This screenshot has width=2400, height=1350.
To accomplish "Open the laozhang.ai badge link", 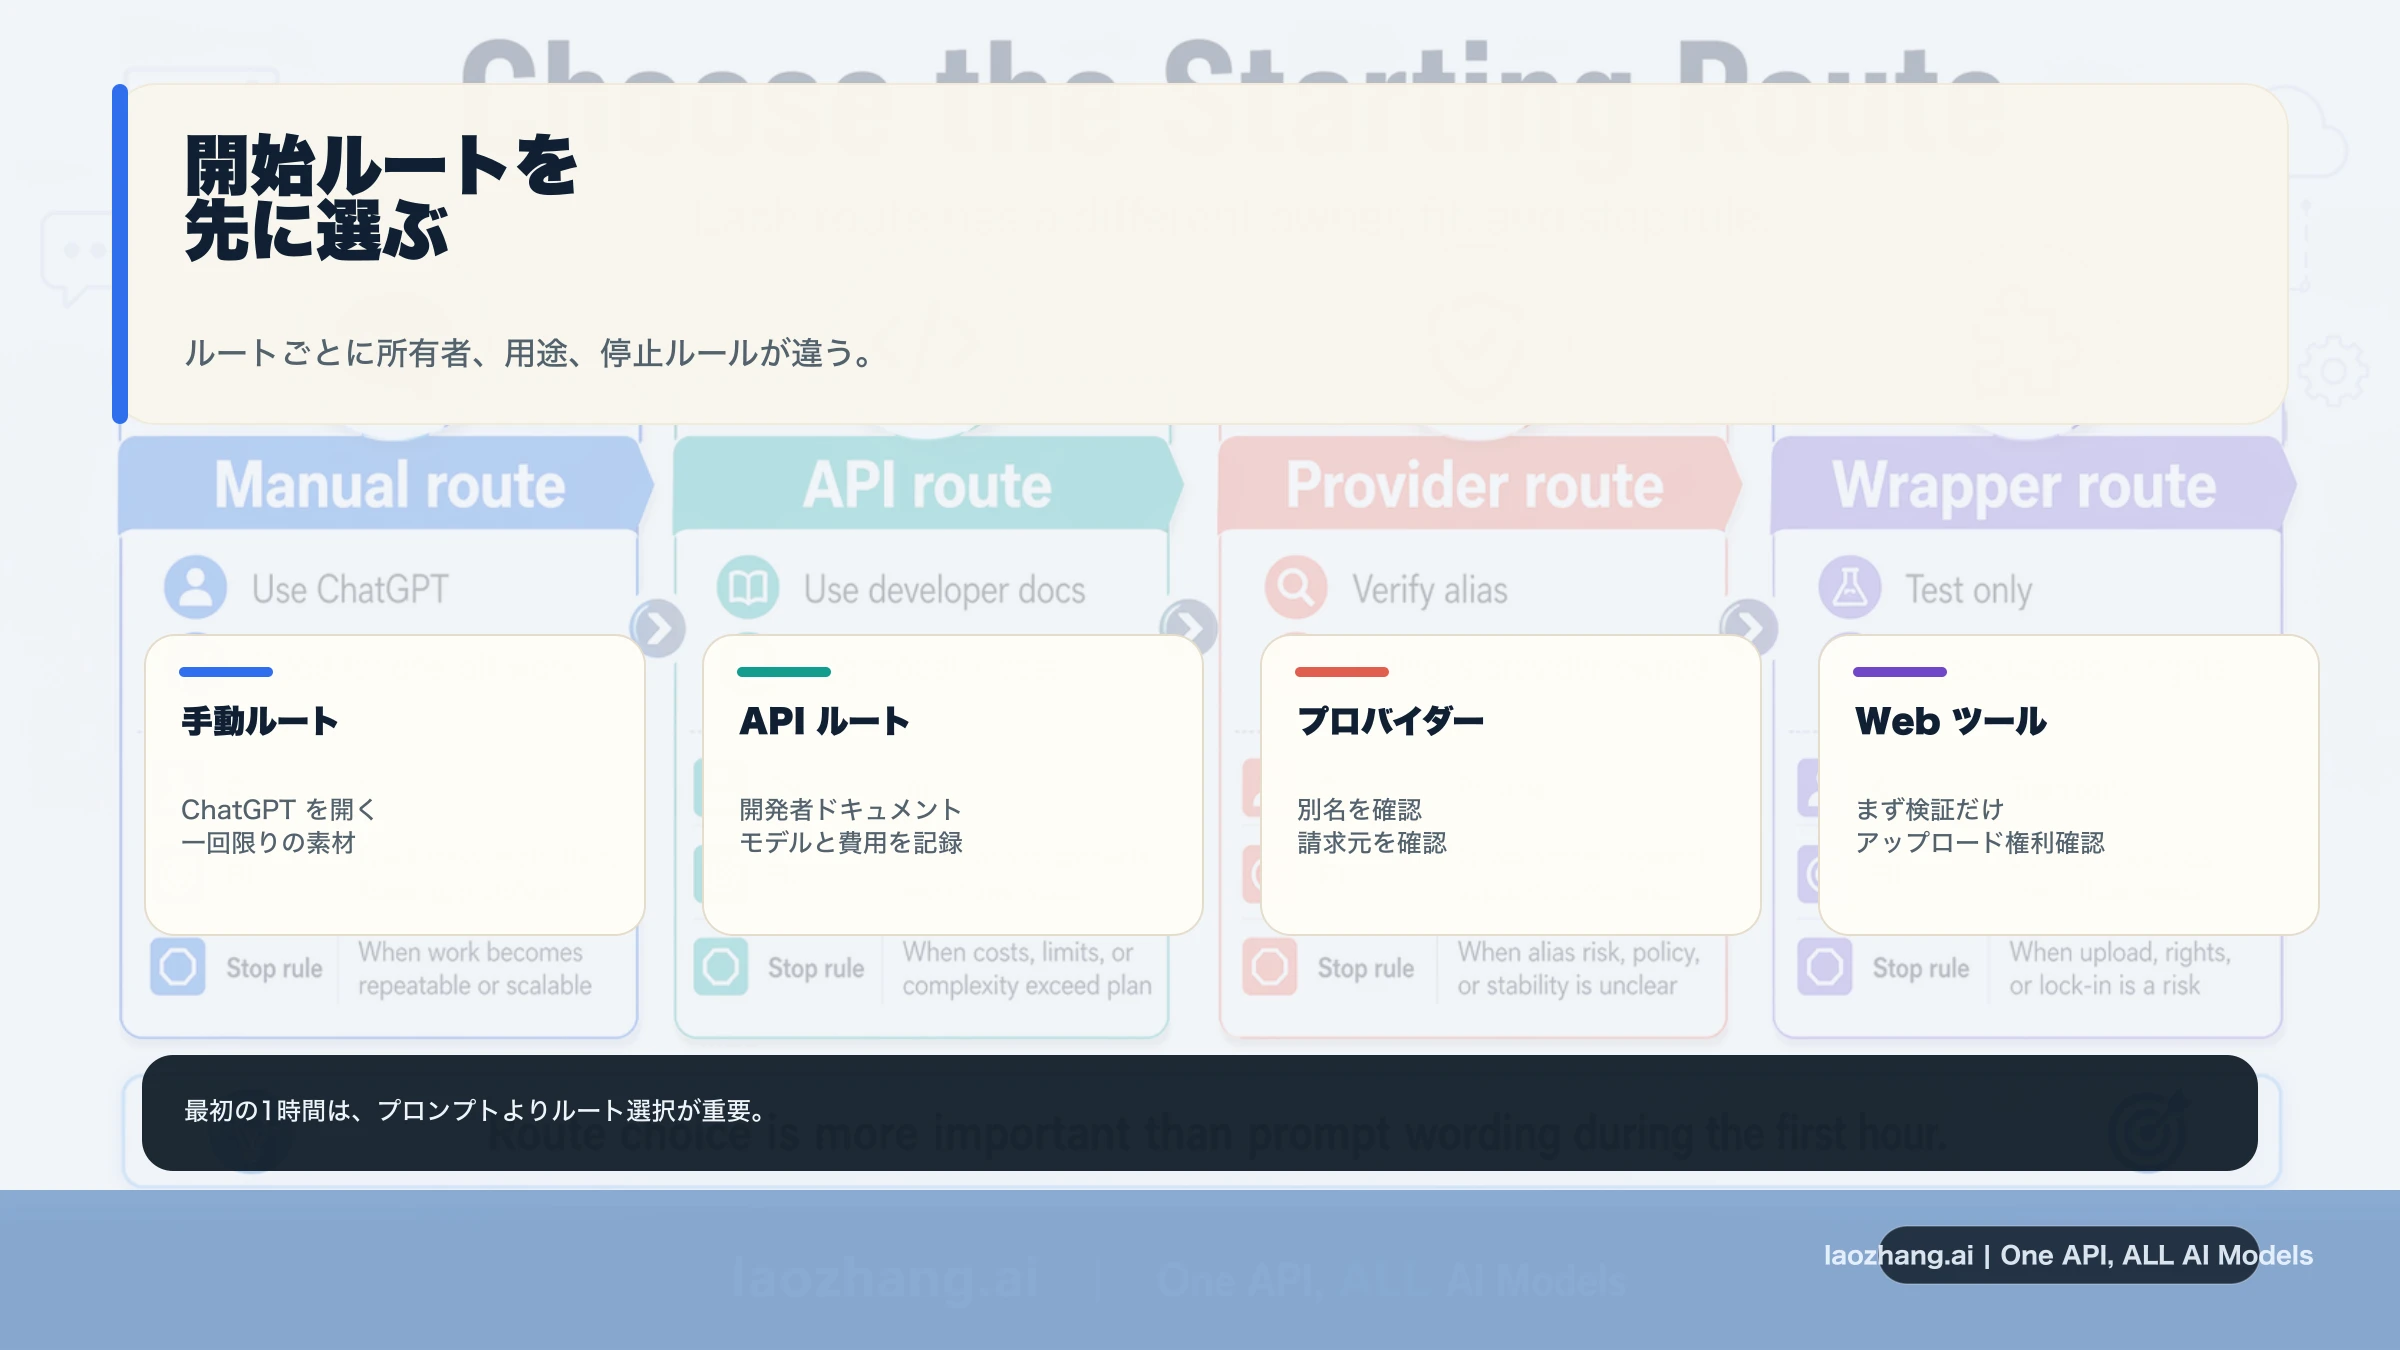I will click(x=2066, y=1254).
